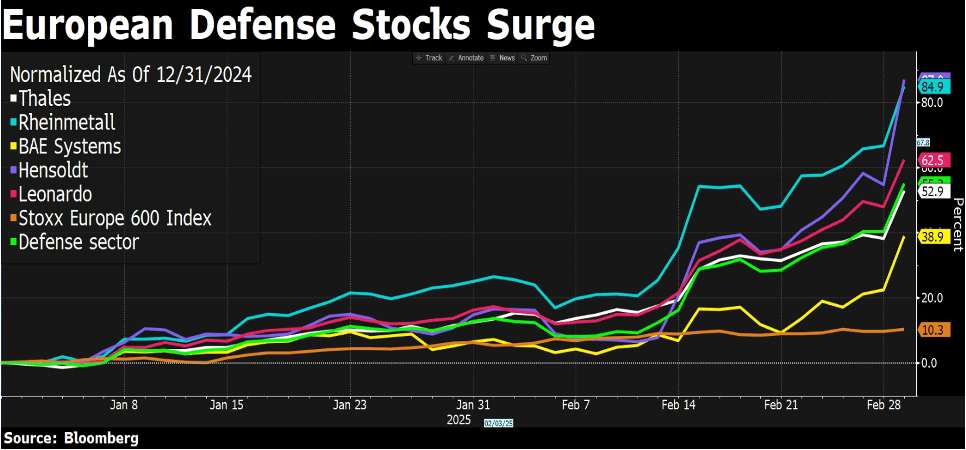Image resolution: width=966 pixels, height=450 pixels.
Task: Select Stoxx Europe 600 Index legend entry
Action: click(x=111, y=218)
